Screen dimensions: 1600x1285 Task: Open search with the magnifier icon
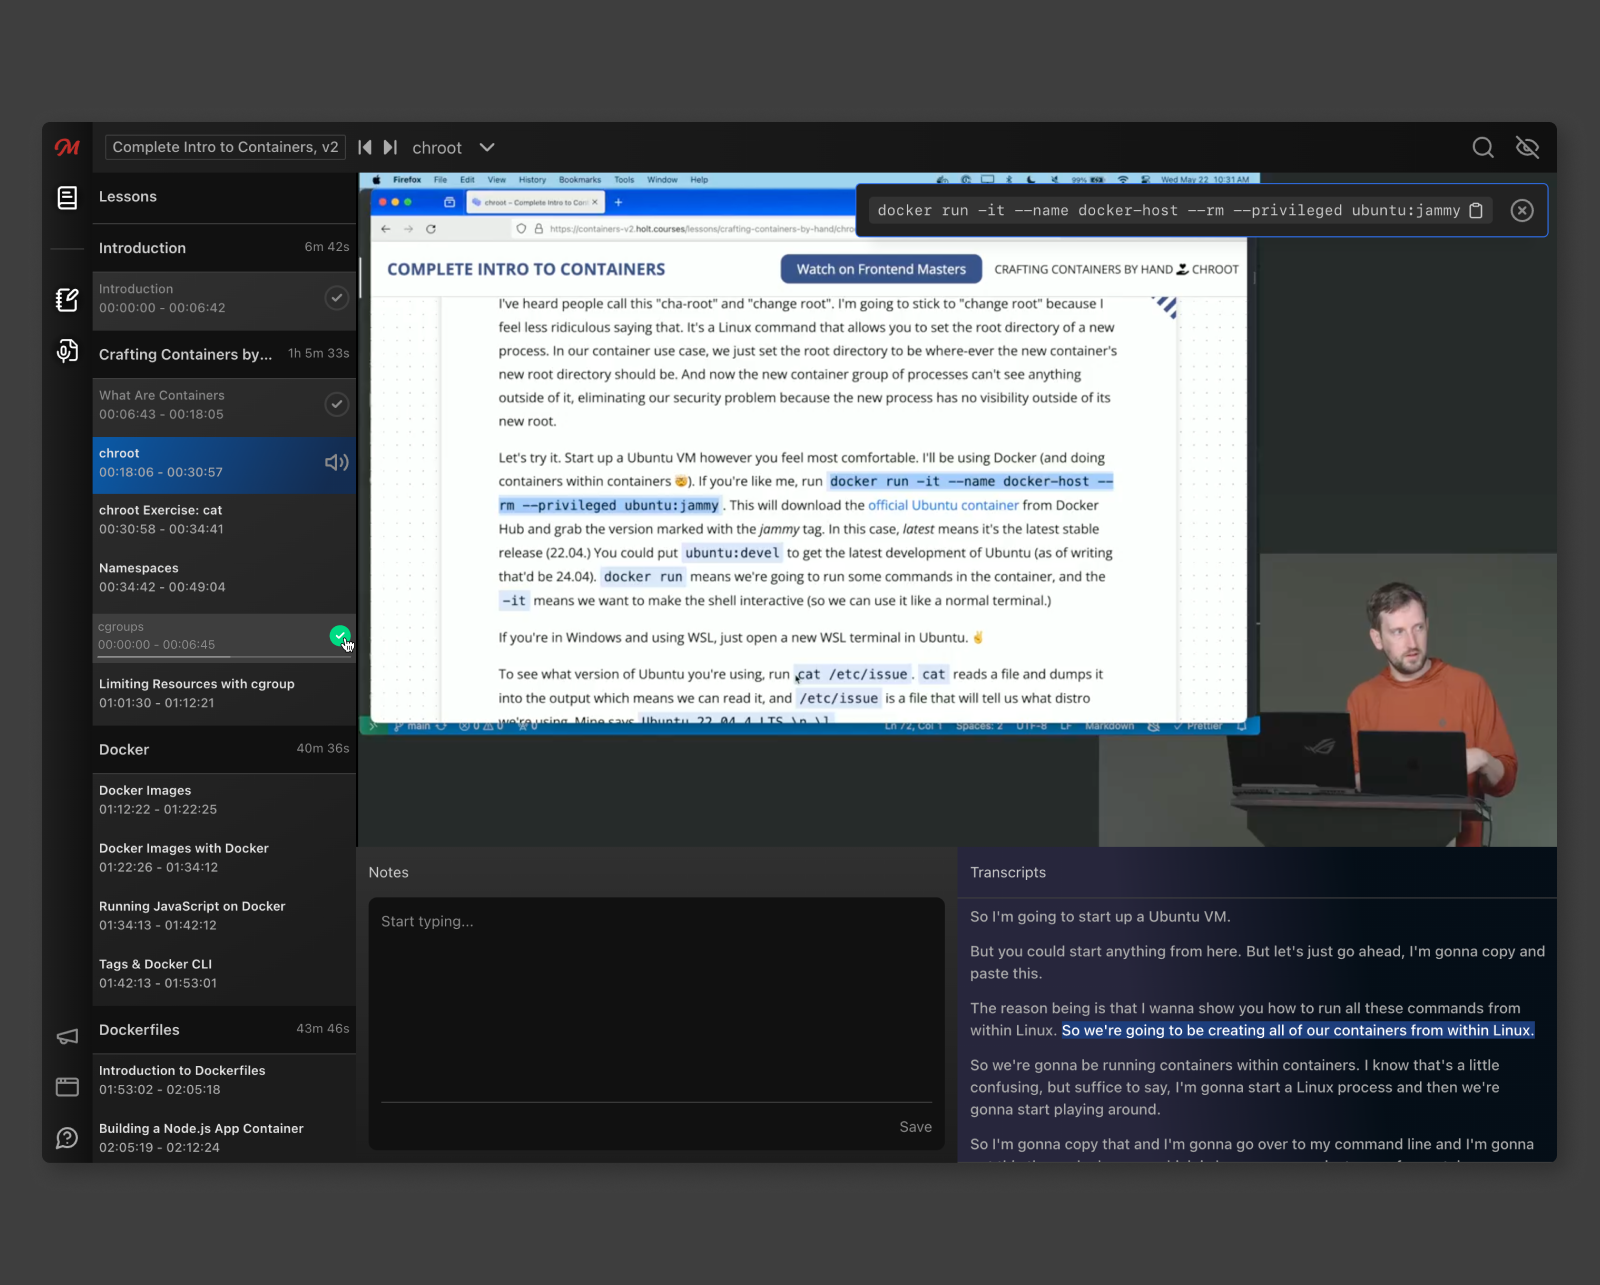[1483, 148]
